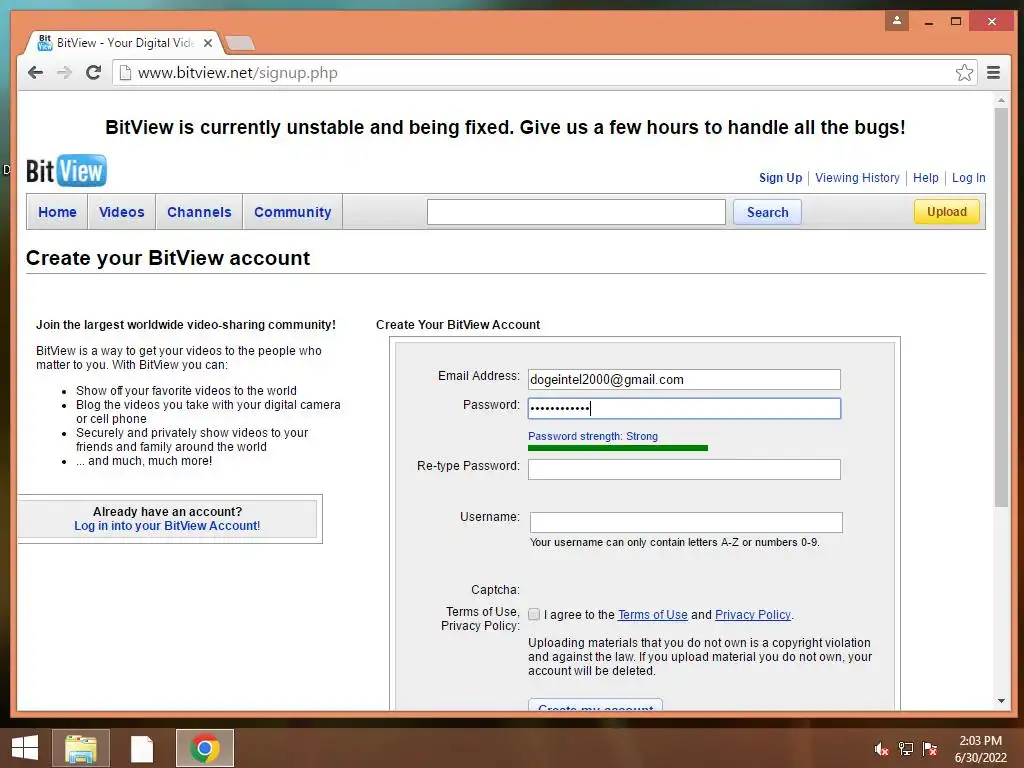Close the BitView browser tab
1024x768 pixels.
208,43
